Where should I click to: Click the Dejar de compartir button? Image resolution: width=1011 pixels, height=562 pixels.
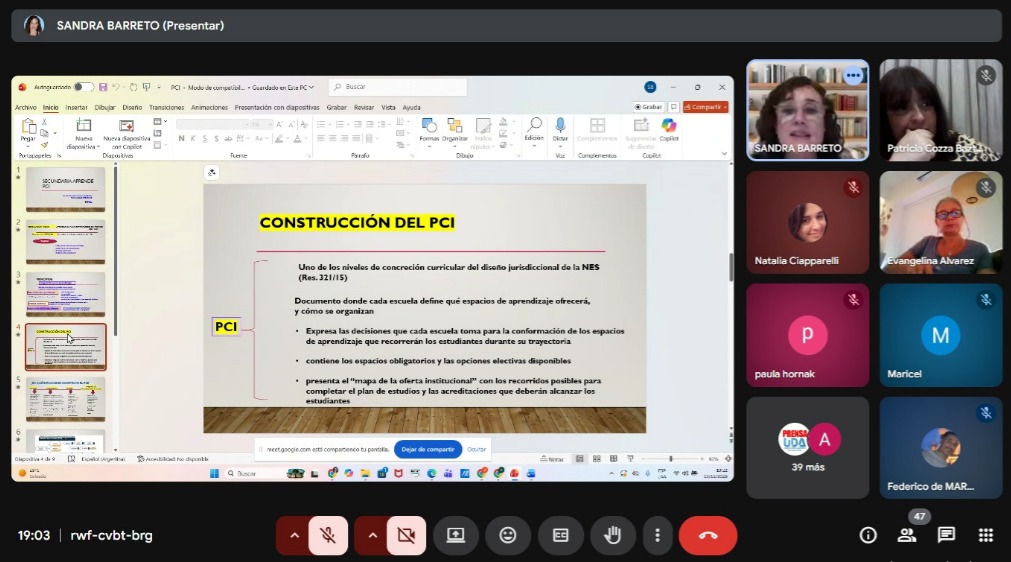[x=428, y=449]
